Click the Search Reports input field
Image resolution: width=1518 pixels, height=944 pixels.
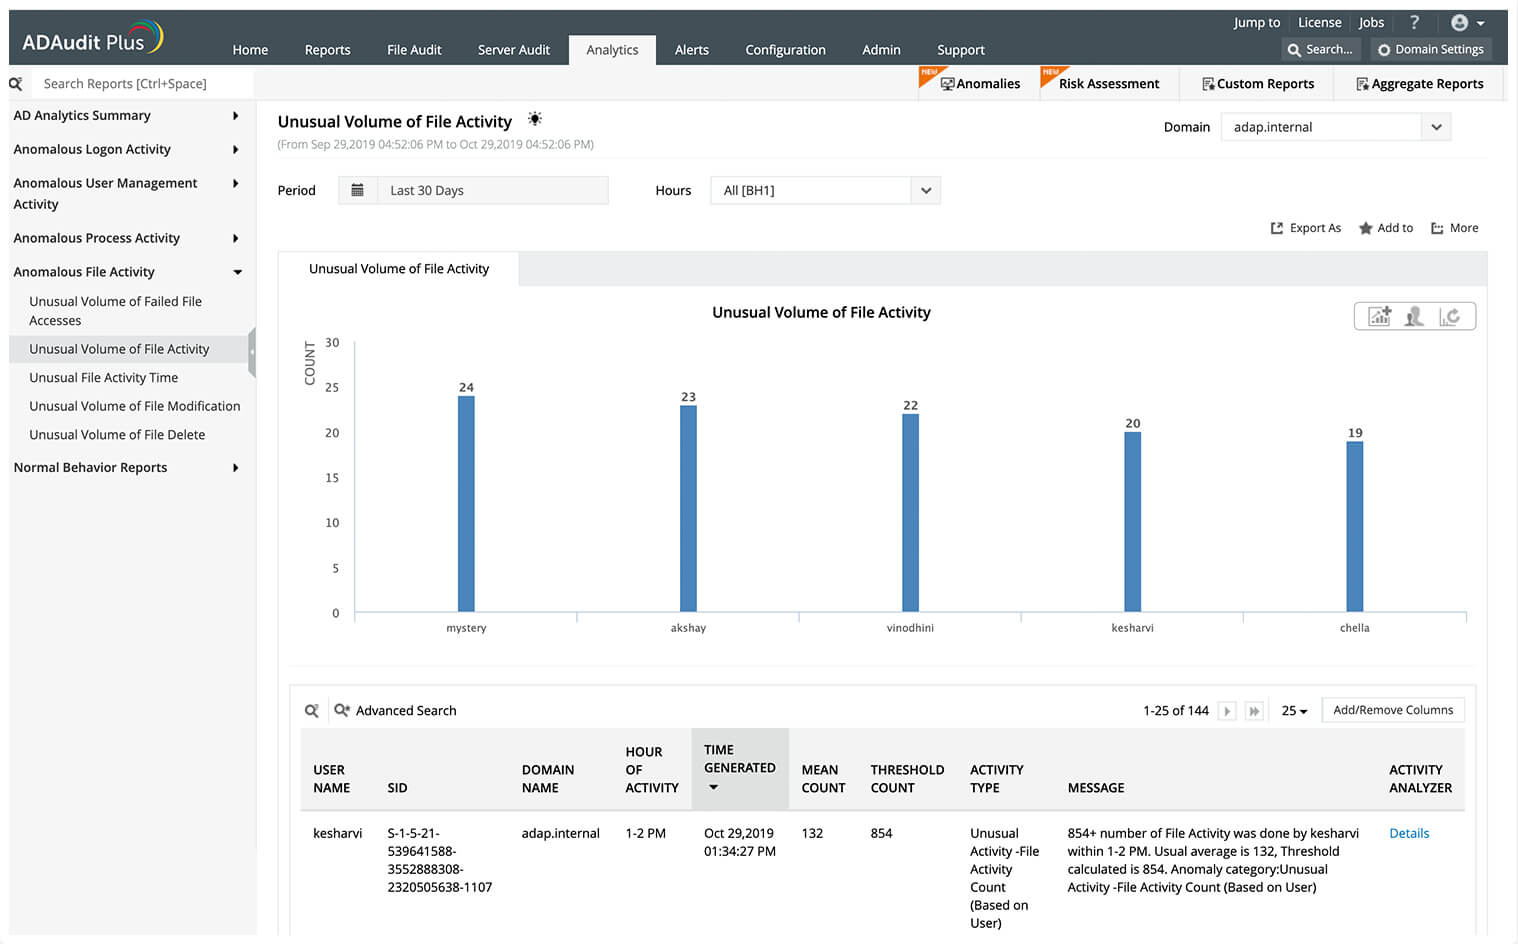tap(140, 83)
